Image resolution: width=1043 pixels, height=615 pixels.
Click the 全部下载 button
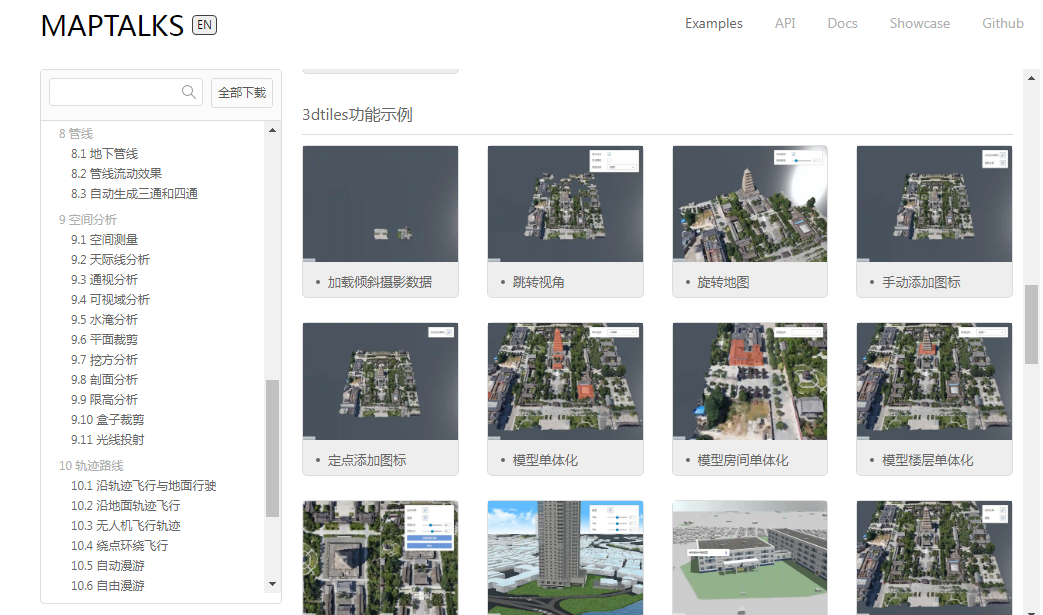click(x=242, y=92)
